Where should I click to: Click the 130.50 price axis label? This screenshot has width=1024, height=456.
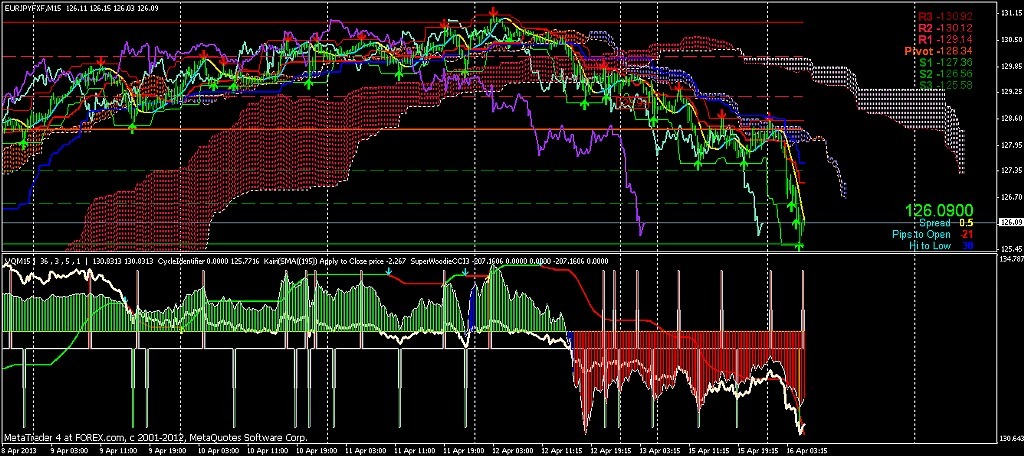point(1010,40)
